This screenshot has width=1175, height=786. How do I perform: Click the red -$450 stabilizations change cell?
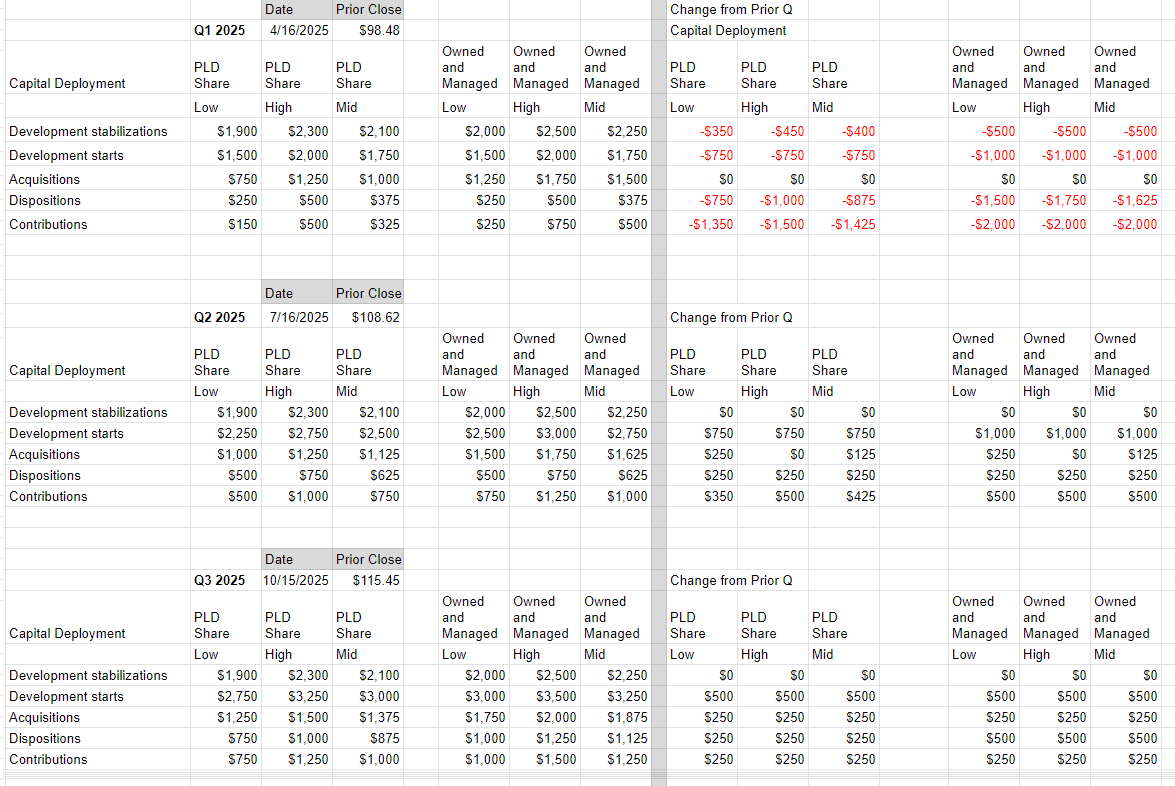773,132
